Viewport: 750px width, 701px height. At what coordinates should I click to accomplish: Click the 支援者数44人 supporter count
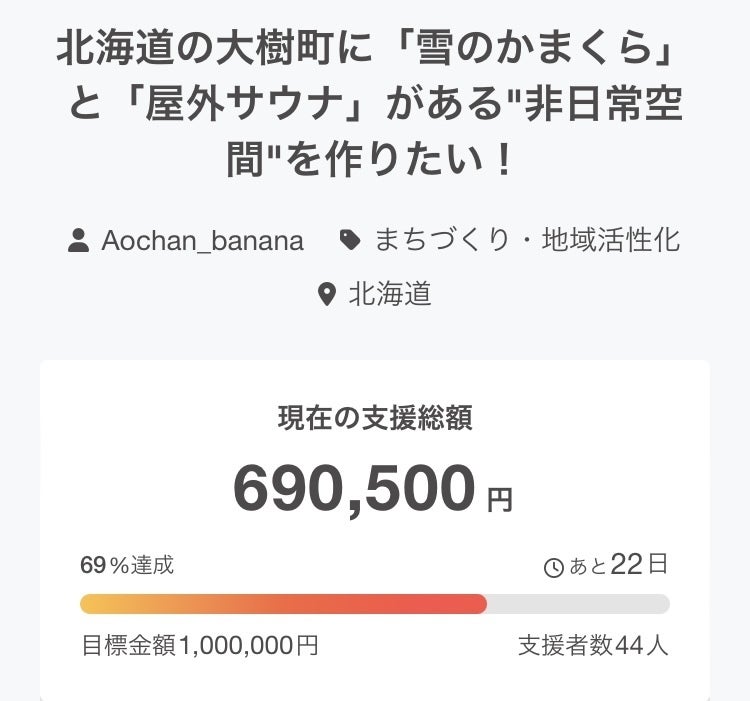(593, 646)
